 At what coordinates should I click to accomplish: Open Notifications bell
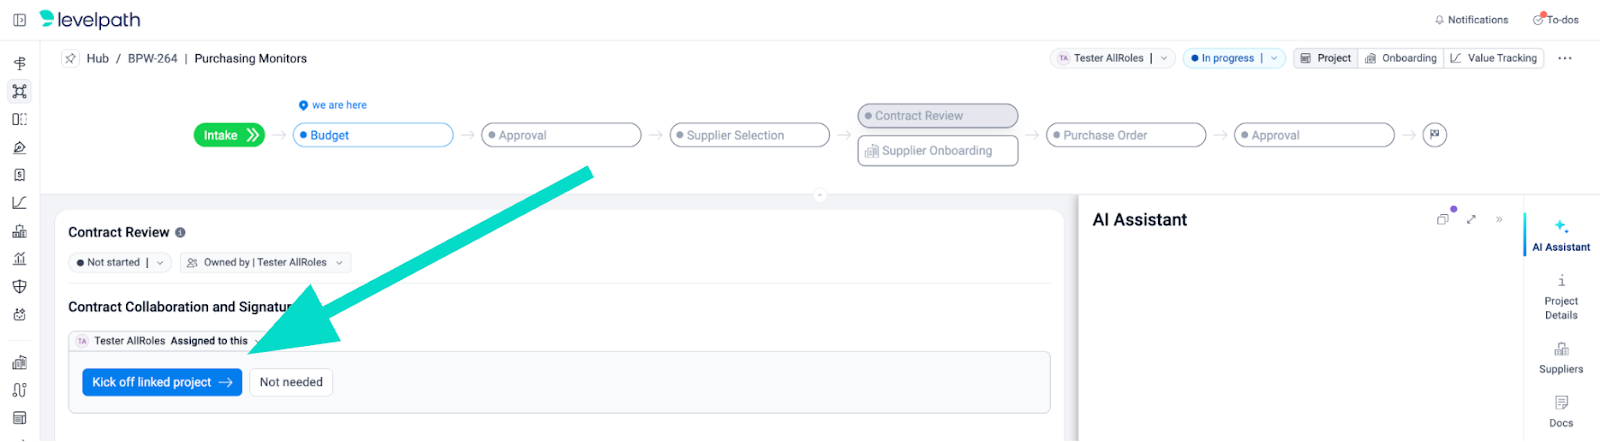click(1470, 20)
